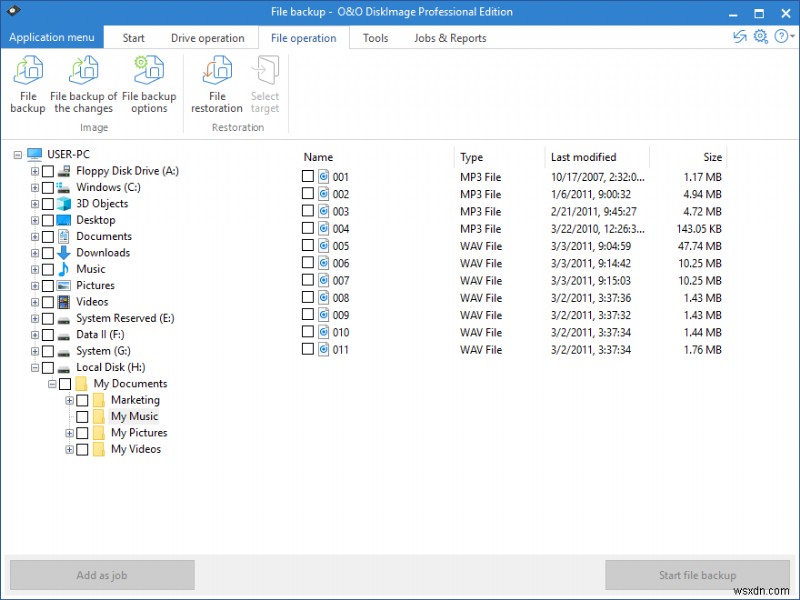Open the File backup options
800x600 pixels.
[x=150, y=85]
